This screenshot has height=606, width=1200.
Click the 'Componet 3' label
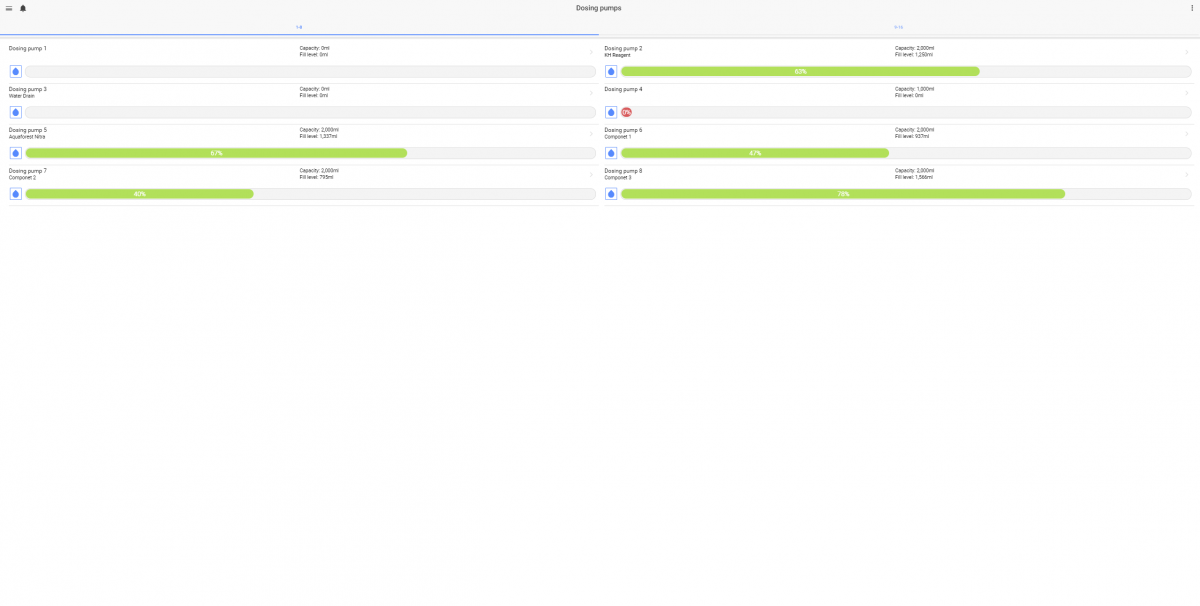(618, 178)
